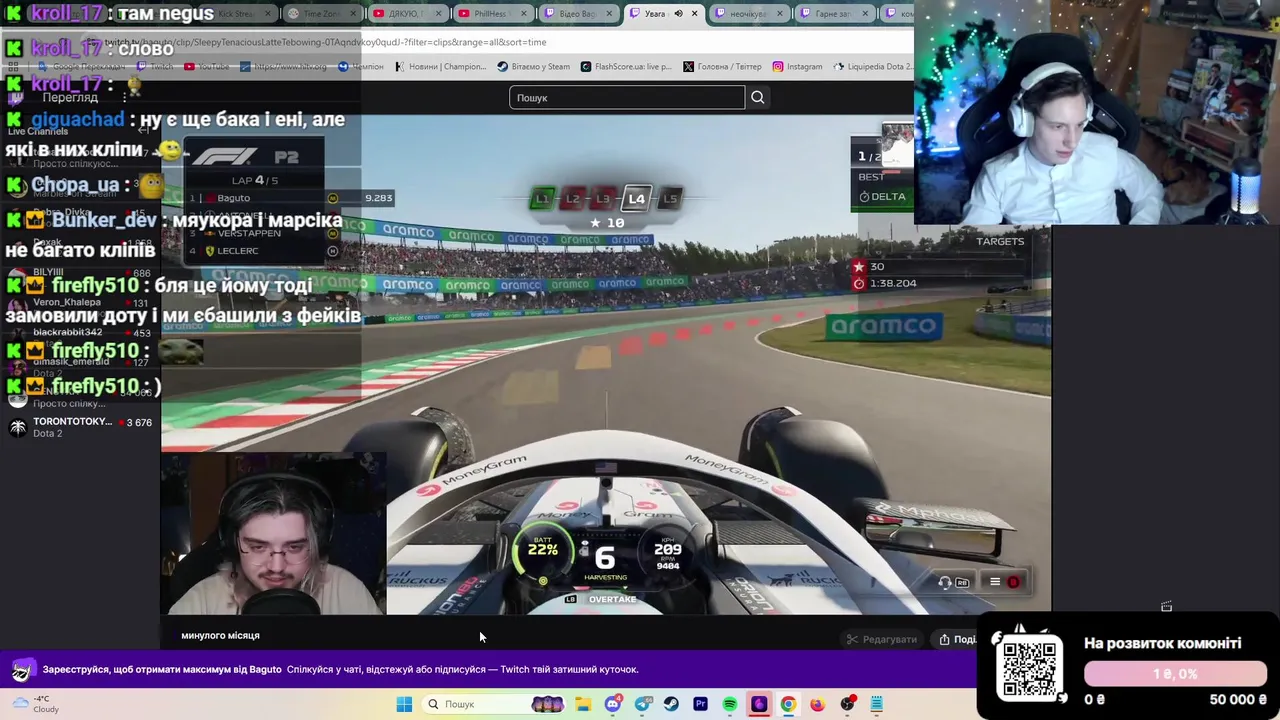
Task: Click the clip video player
Action: point(606,365)
